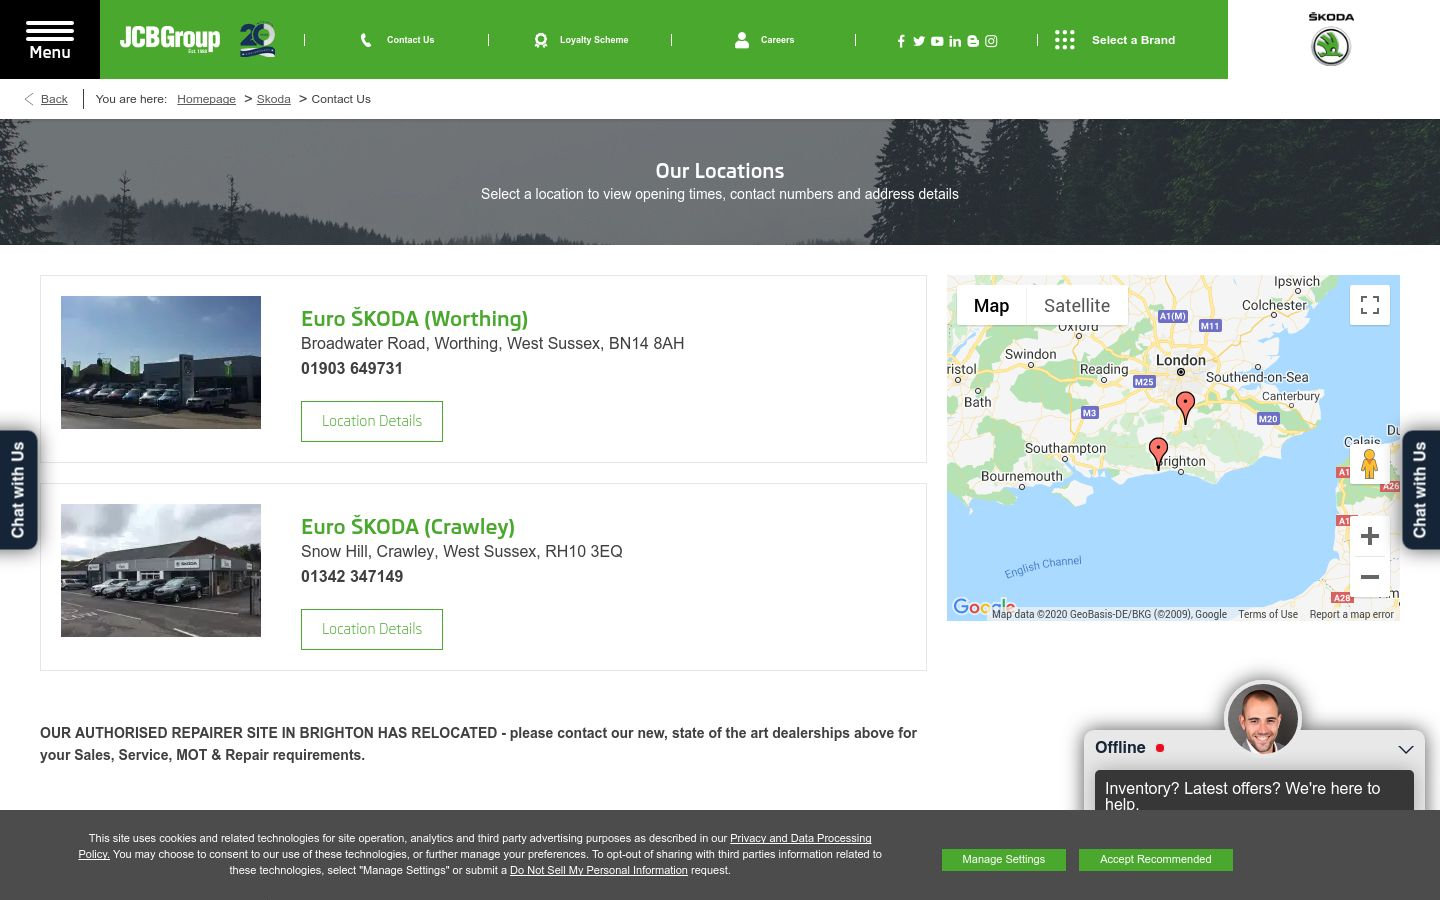Follow the Homepage breadcrumb link
This screenshot has height=900, width=1440.
point(206,99)
